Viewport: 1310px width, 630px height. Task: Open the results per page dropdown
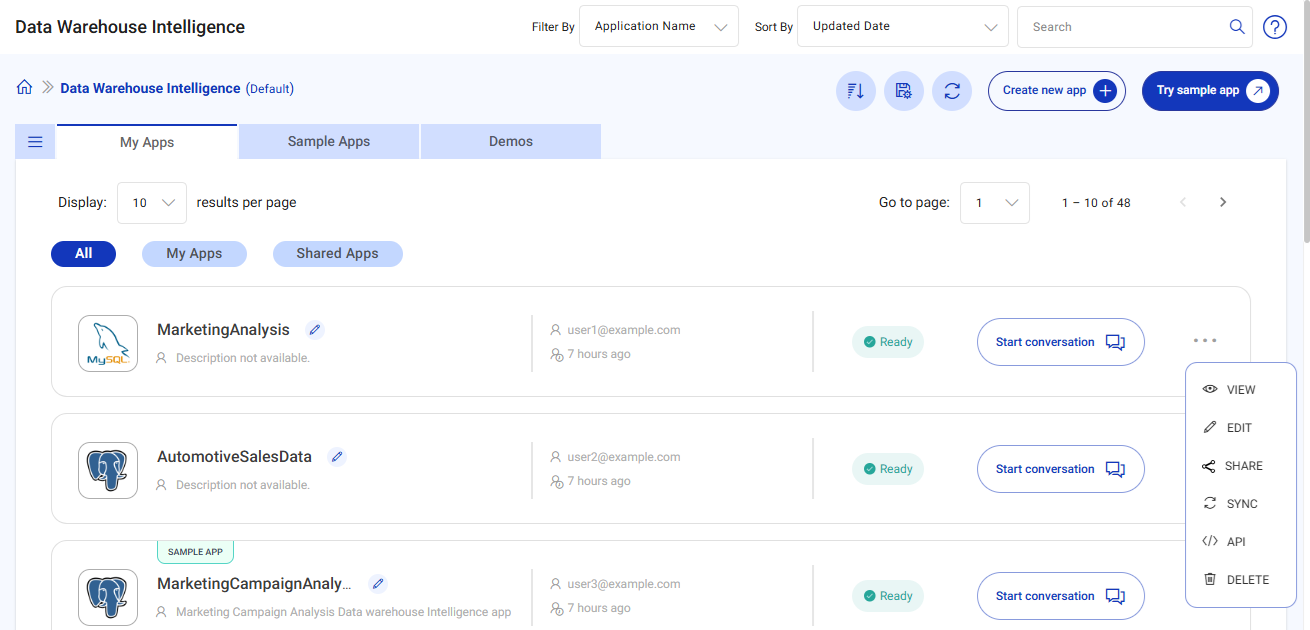click(x=151, y=202)
